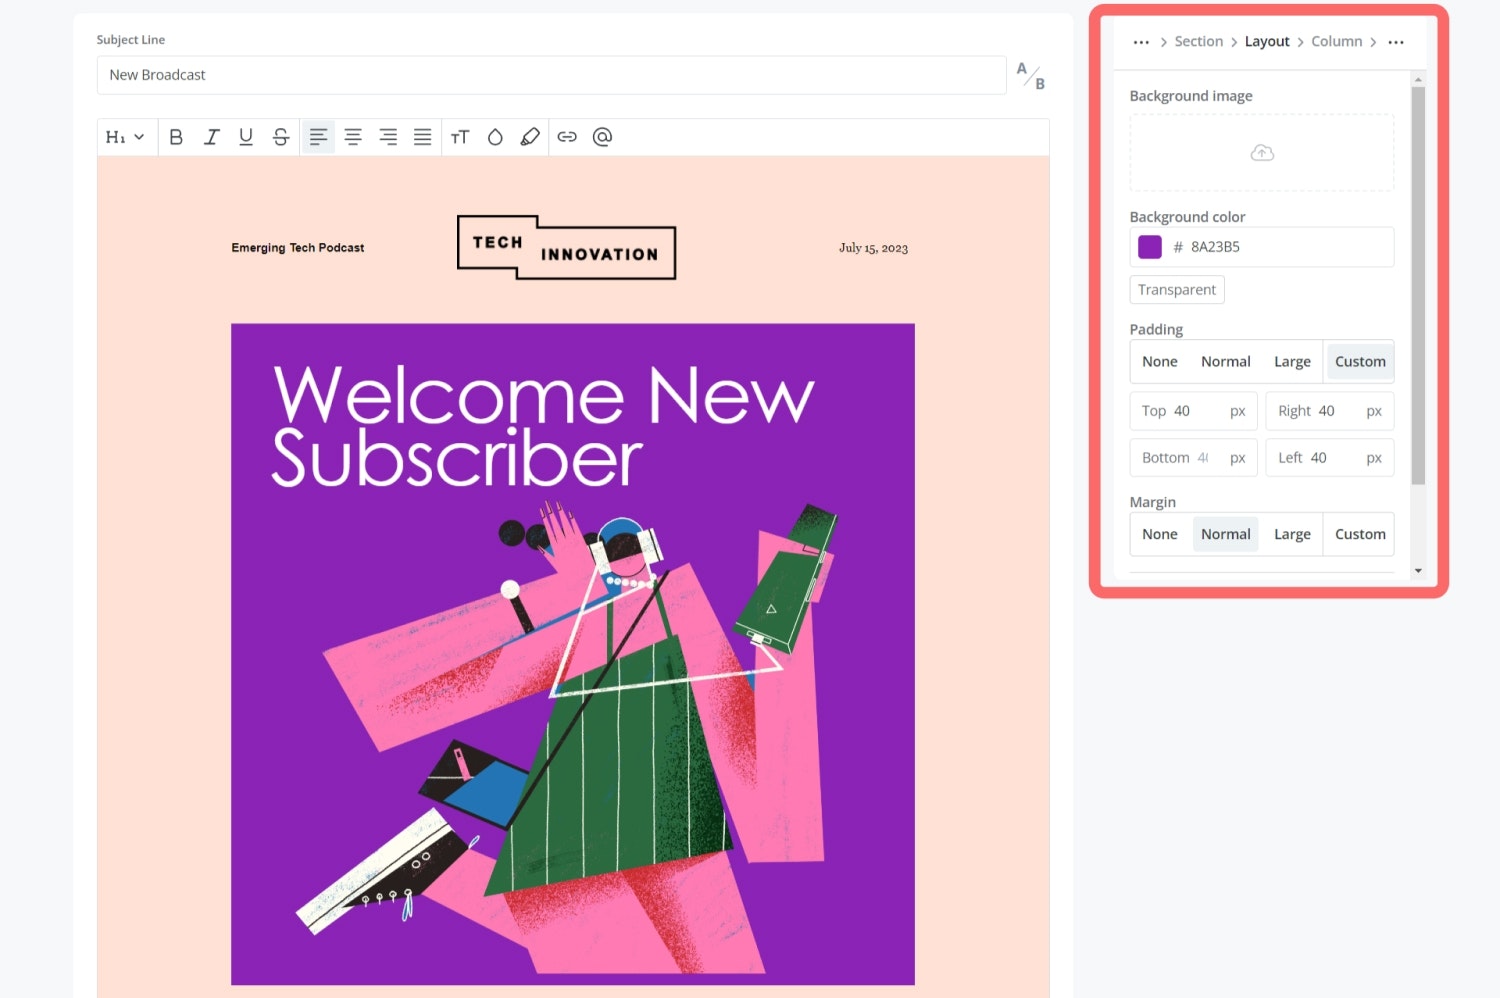Screen dimensions: 1500x998
Task: Toggle bold text formatting
Action: tap(176, 137)
